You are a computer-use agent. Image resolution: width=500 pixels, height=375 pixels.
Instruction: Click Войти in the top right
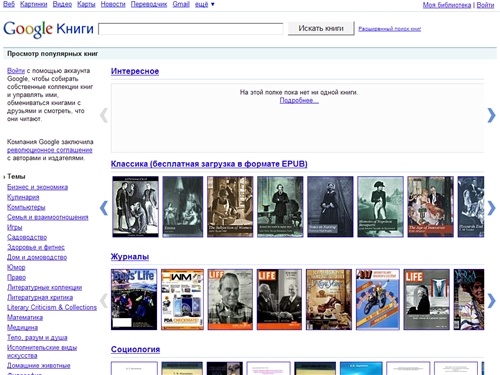tap(485, 5)
